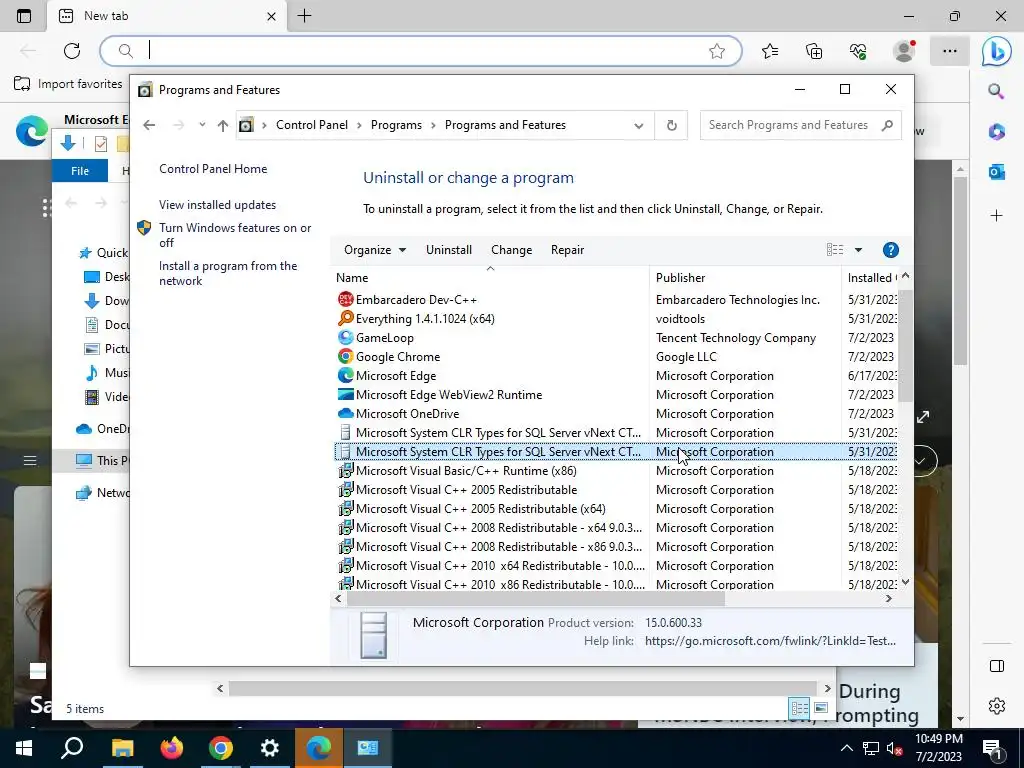Expand the address bar history dropdown

click(x=639, y=125)
